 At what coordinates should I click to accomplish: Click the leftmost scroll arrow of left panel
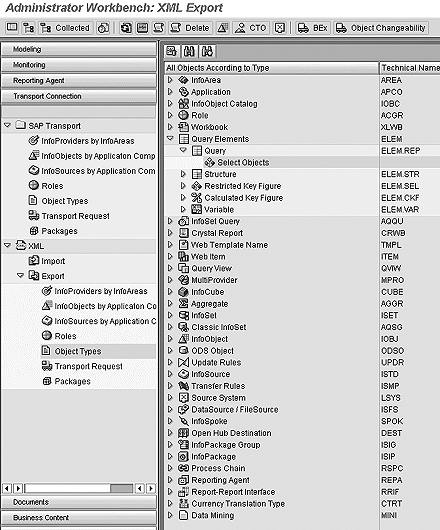pyautogui.click(x=7, y=488)
